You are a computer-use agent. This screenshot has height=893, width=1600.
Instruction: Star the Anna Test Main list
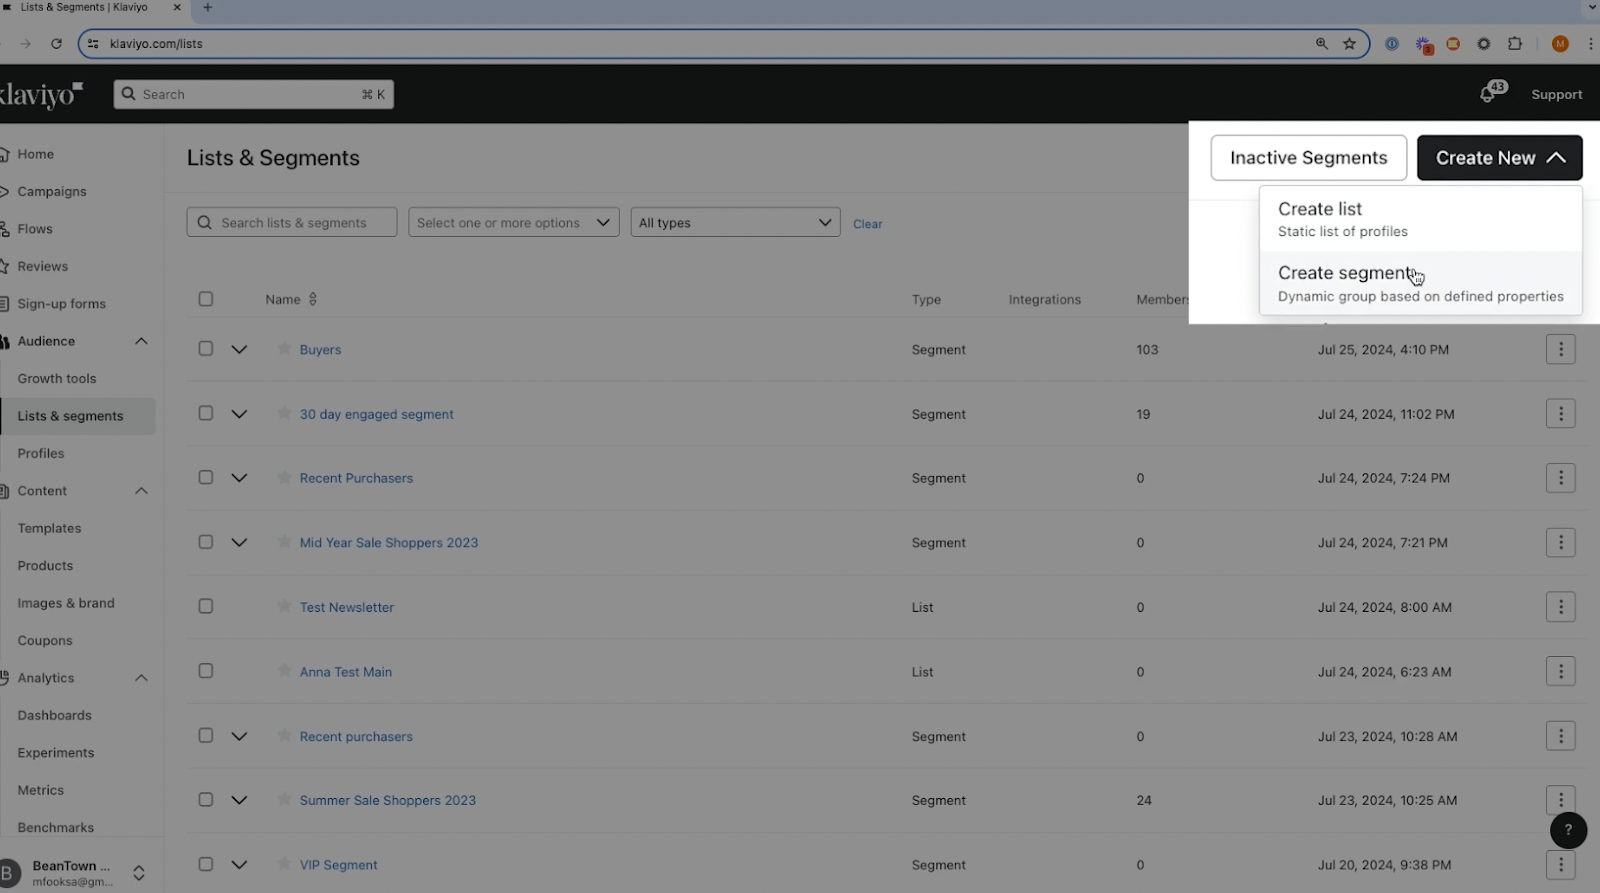tap(284, 670)
